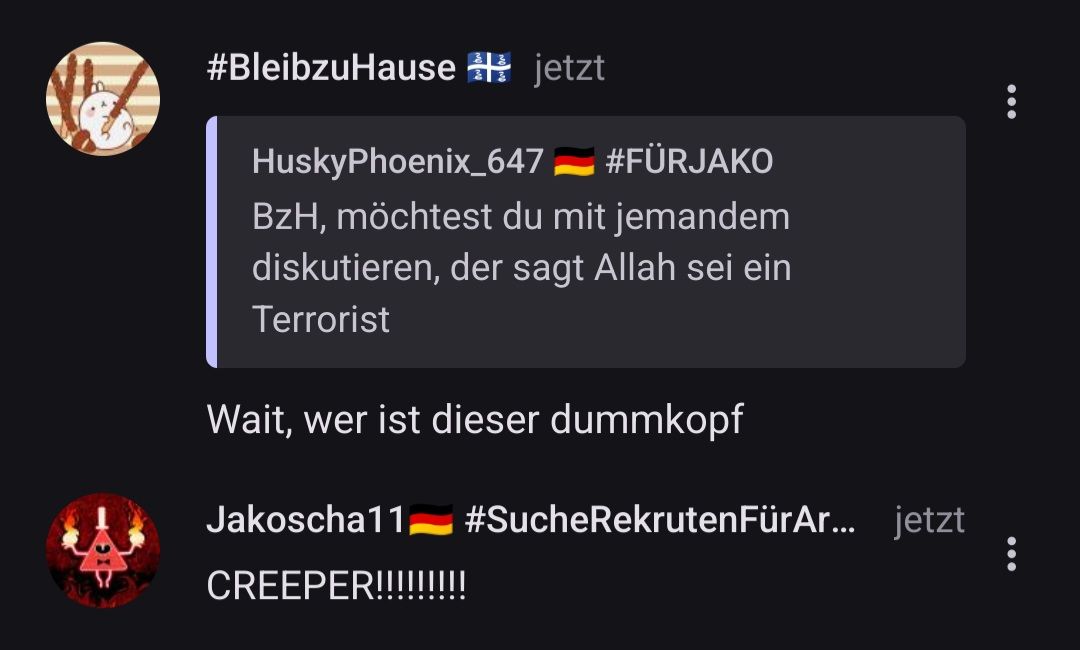The width and height of the screenshot is (1080, 650).
Task: Tap Jakoscha11 red triangle avatar
Action: (103, 550)
